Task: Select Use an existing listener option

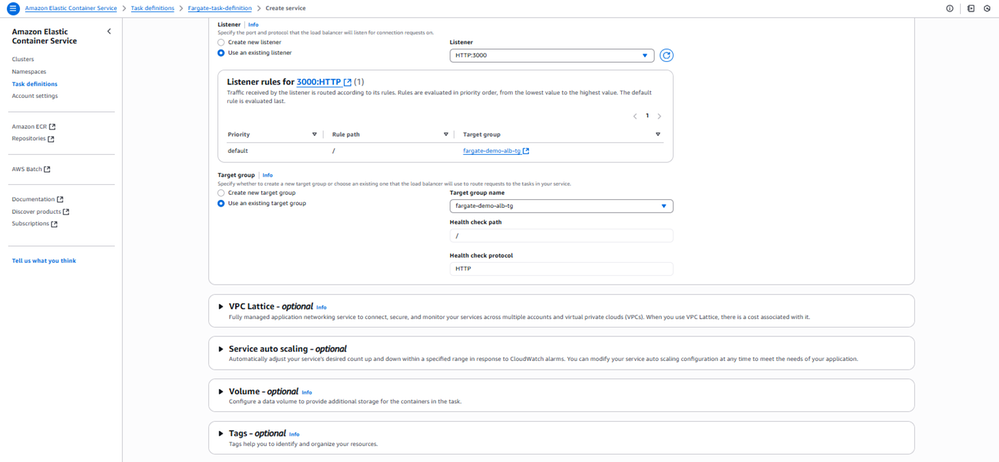Action: [x=221, y=53]
